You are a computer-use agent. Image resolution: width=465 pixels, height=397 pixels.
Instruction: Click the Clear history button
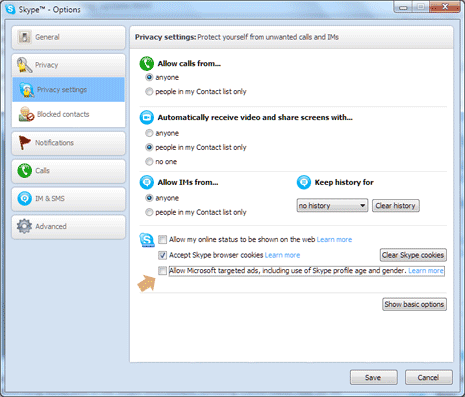(396, 206)
